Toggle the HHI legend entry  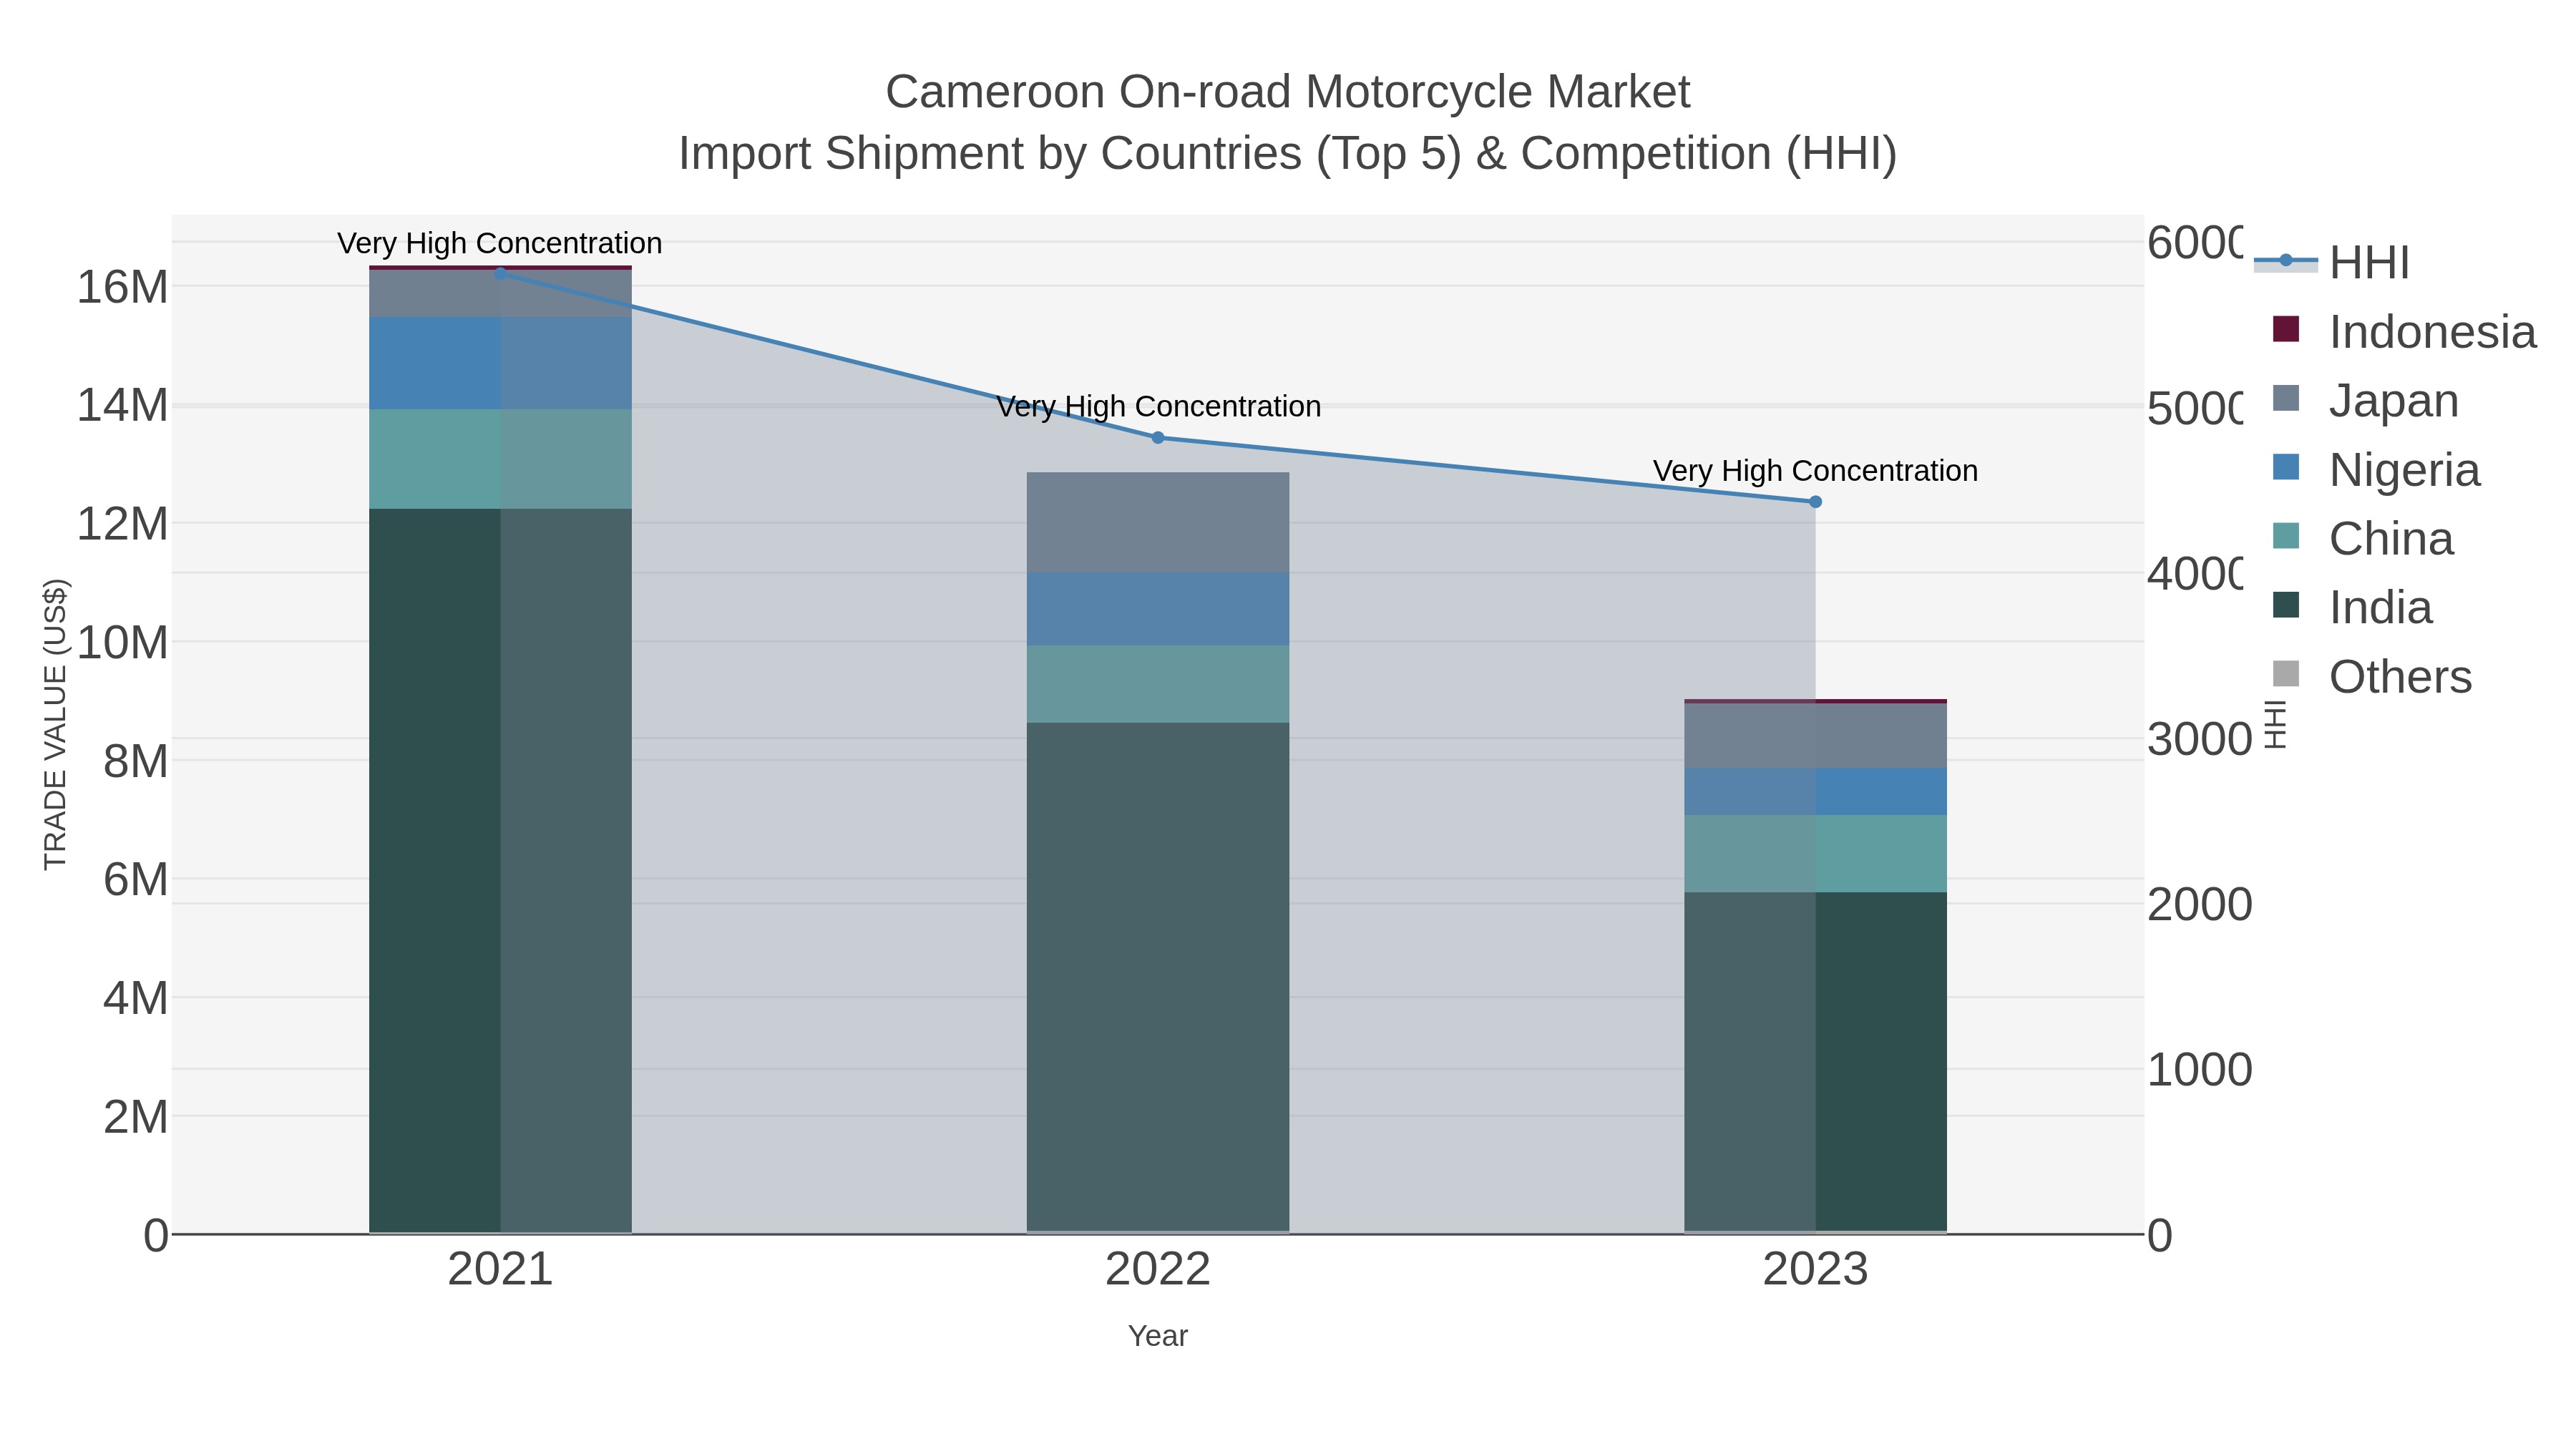tap(2331, 263)
